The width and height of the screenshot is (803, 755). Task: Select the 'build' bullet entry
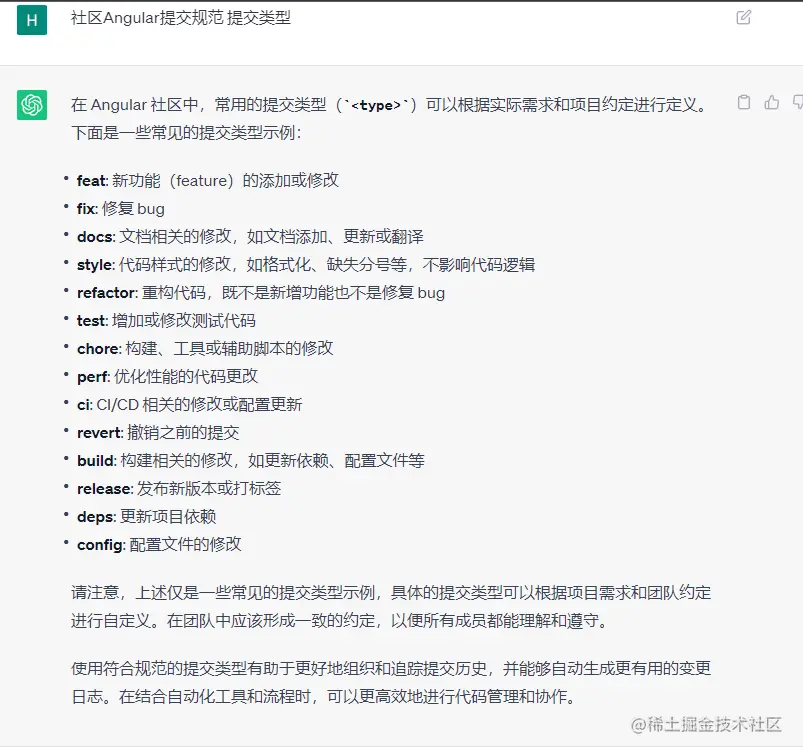click(251, 460)
